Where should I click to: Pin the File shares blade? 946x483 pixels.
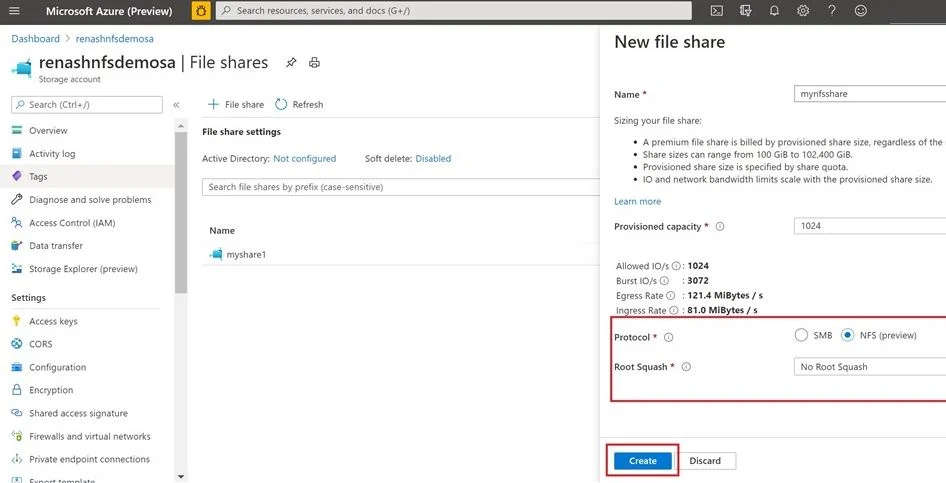291,63
